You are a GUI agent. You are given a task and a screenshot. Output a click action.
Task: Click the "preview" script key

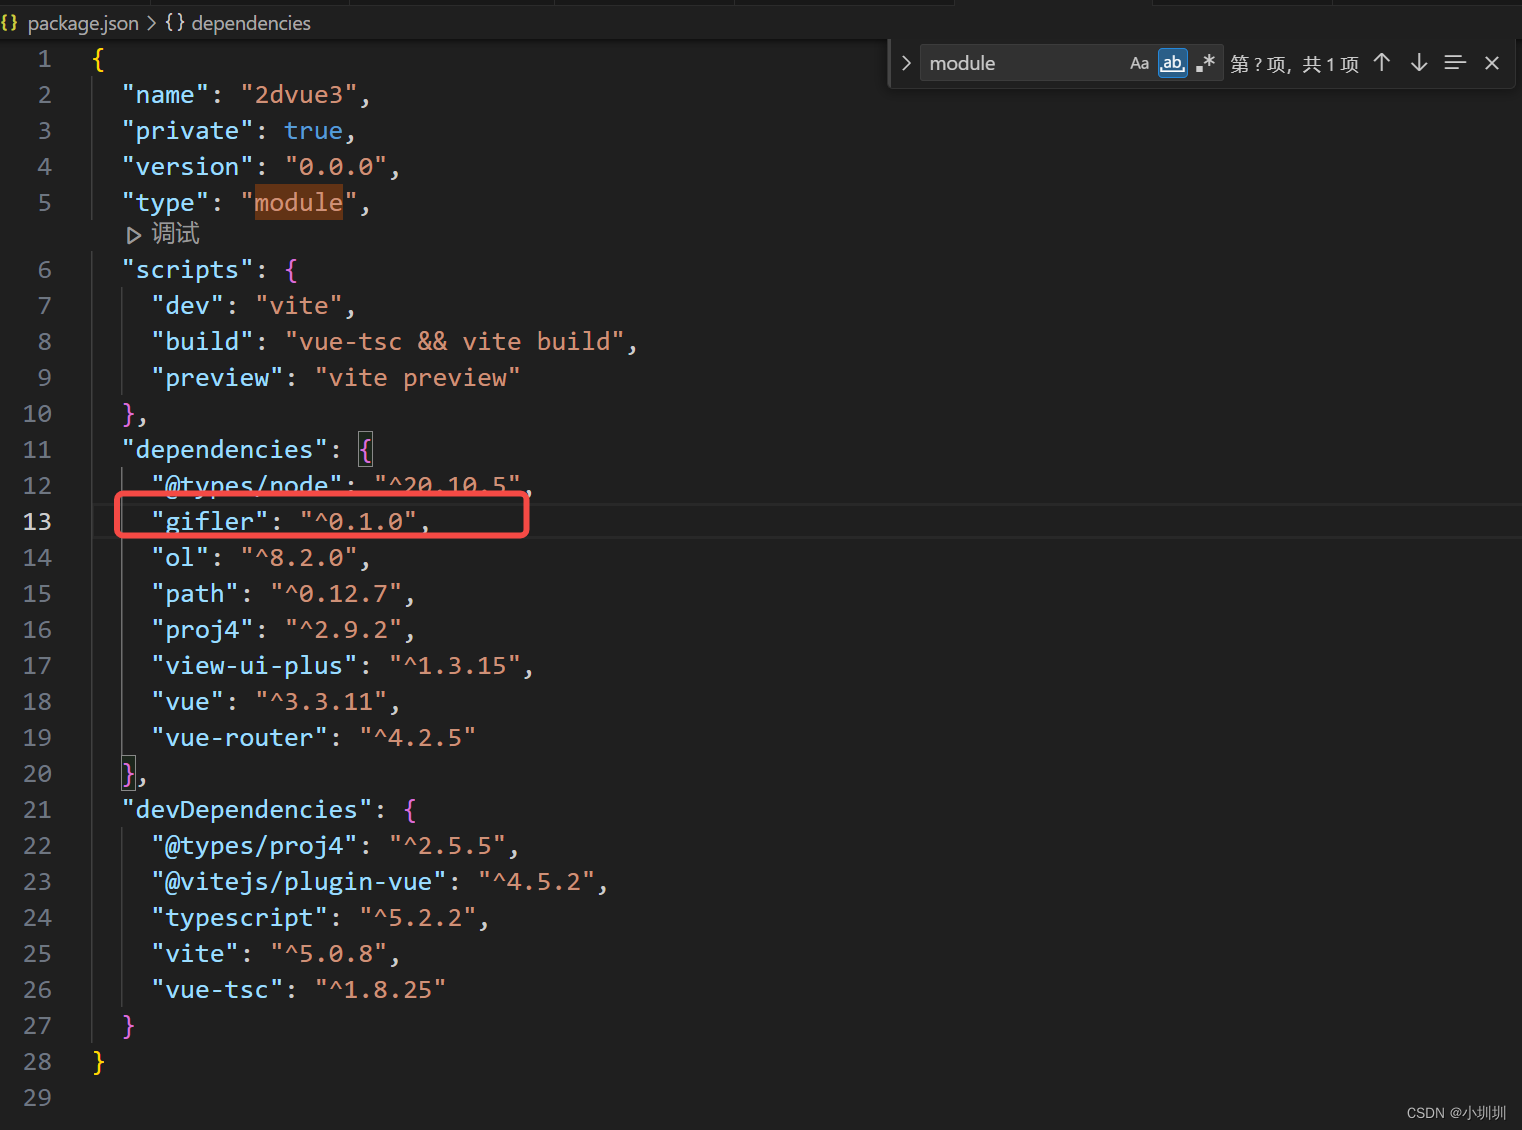(218, 378)
